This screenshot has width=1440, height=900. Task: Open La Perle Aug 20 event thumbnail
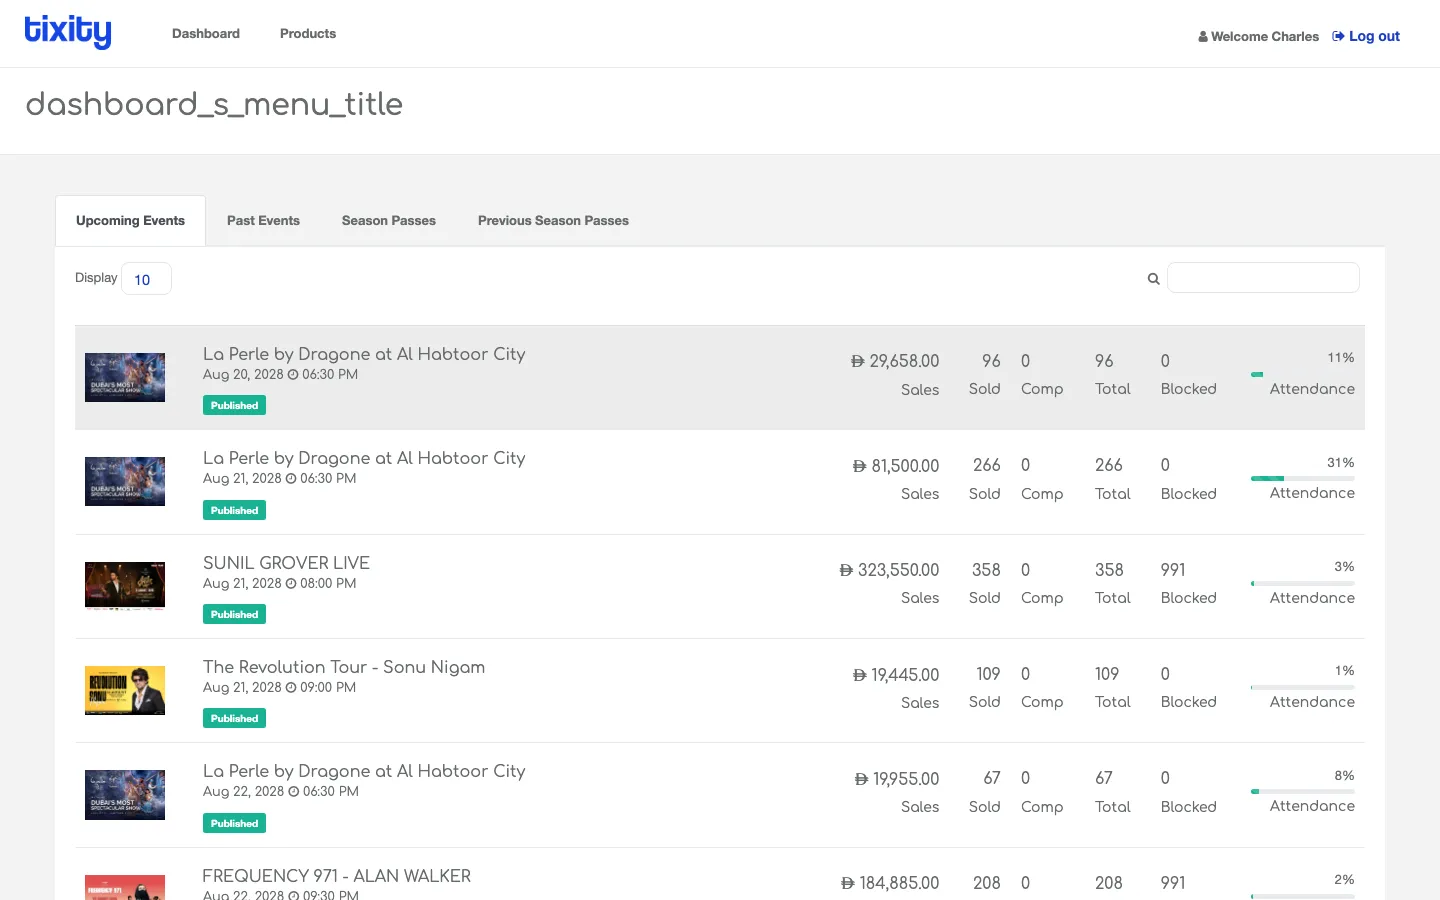coord(125,377)
